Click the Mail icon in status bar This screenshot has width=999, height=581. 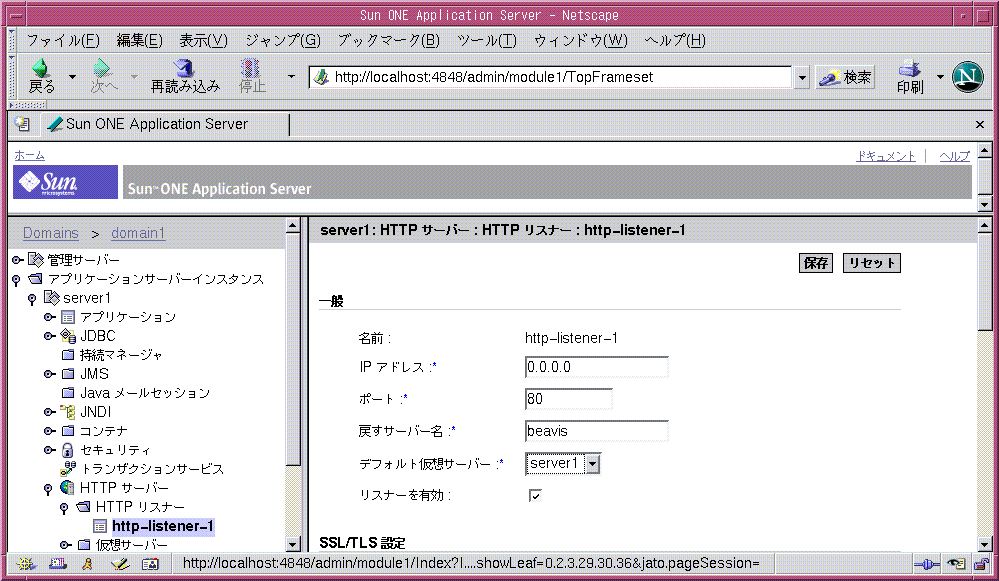point(57,564)
